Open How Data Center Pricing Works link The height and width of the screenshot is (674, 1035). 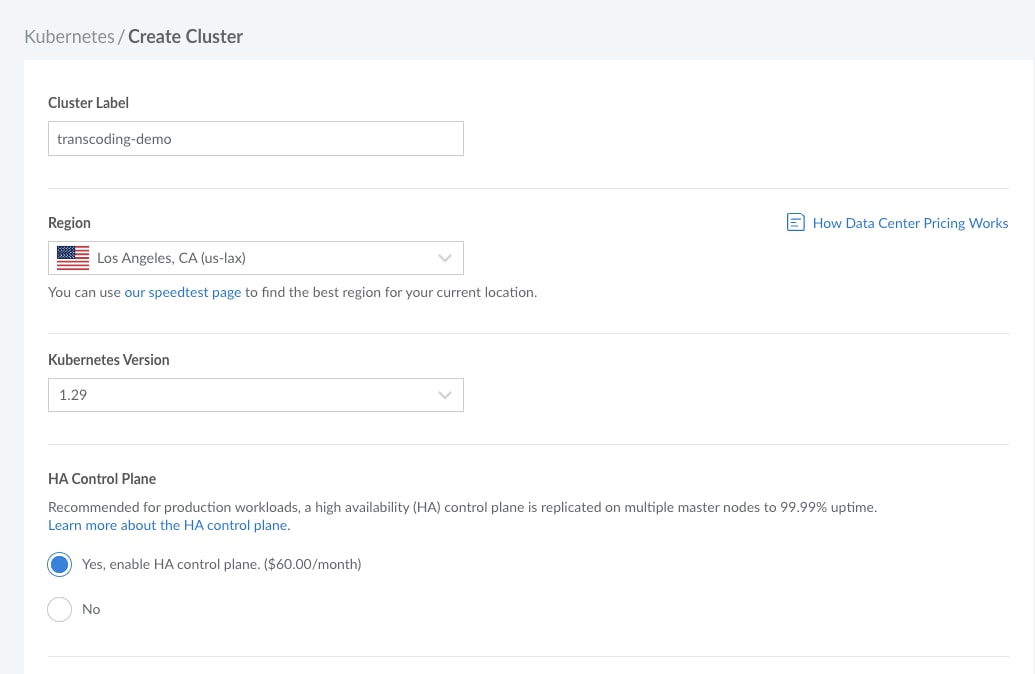pos(910,223)
